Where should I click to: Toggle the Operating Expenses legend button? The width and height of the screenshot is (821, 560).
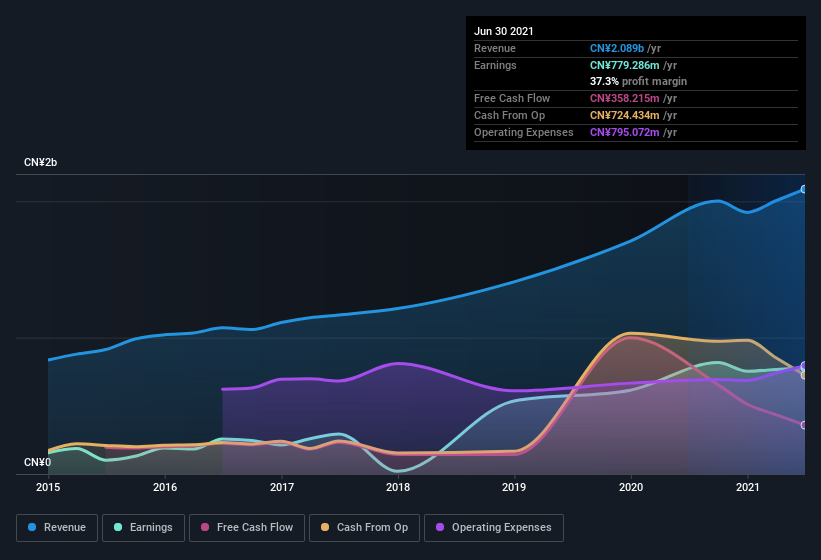pyautogui.click(x=494, y=528)
